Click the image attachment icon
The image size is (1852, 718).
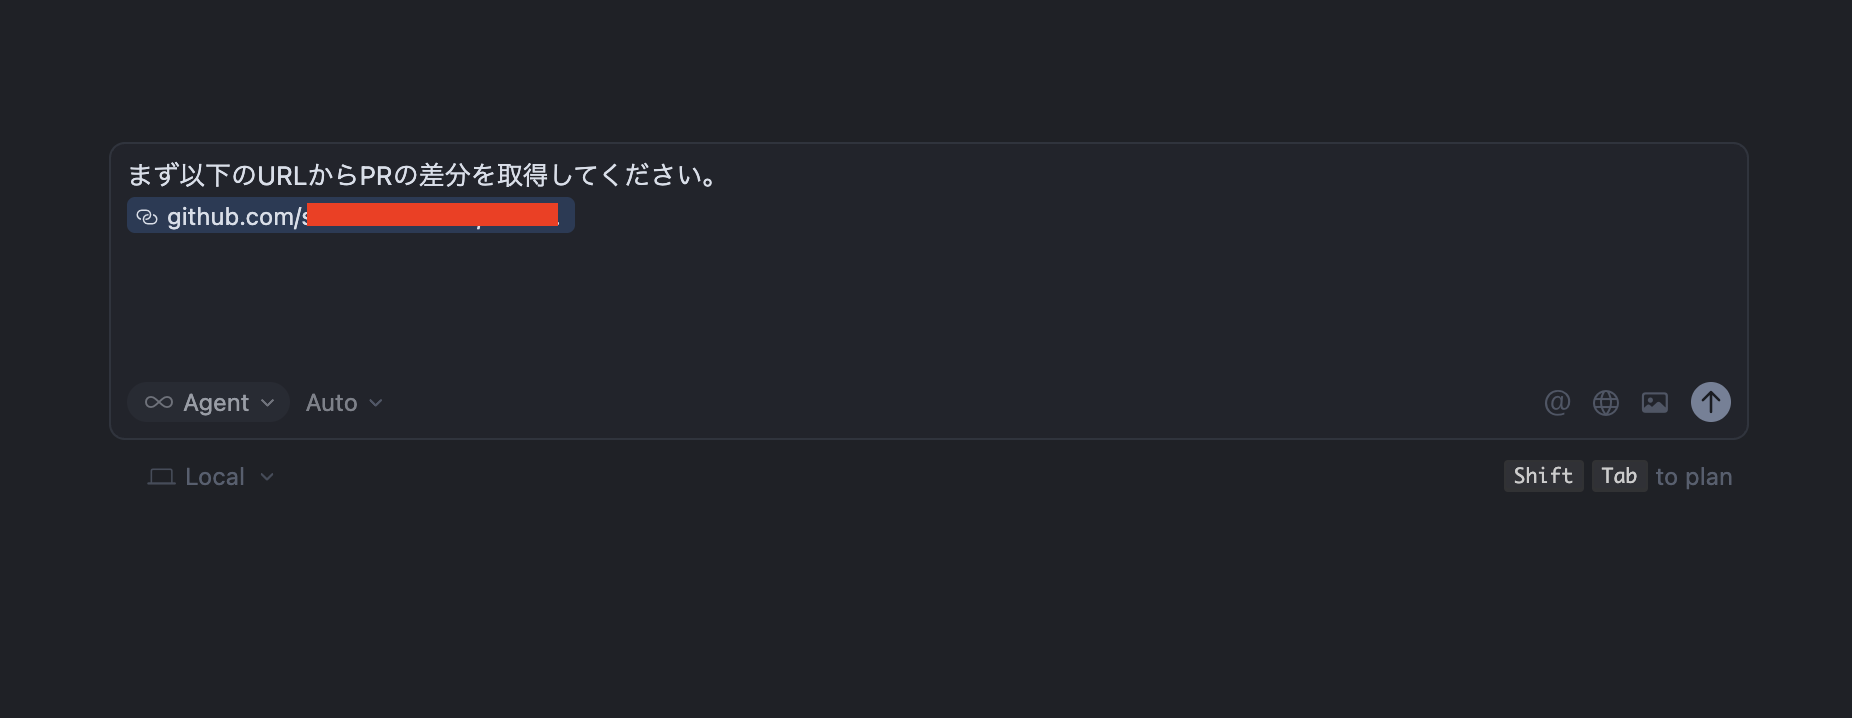coord(1655,402)
